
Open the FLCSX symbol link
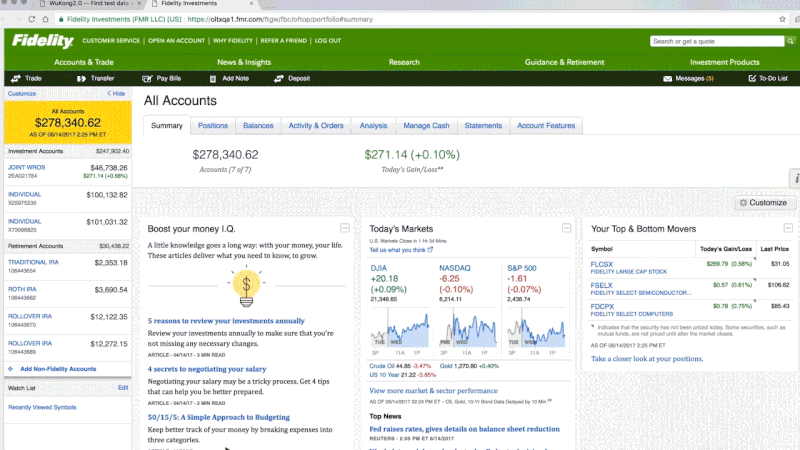(602, 264)
